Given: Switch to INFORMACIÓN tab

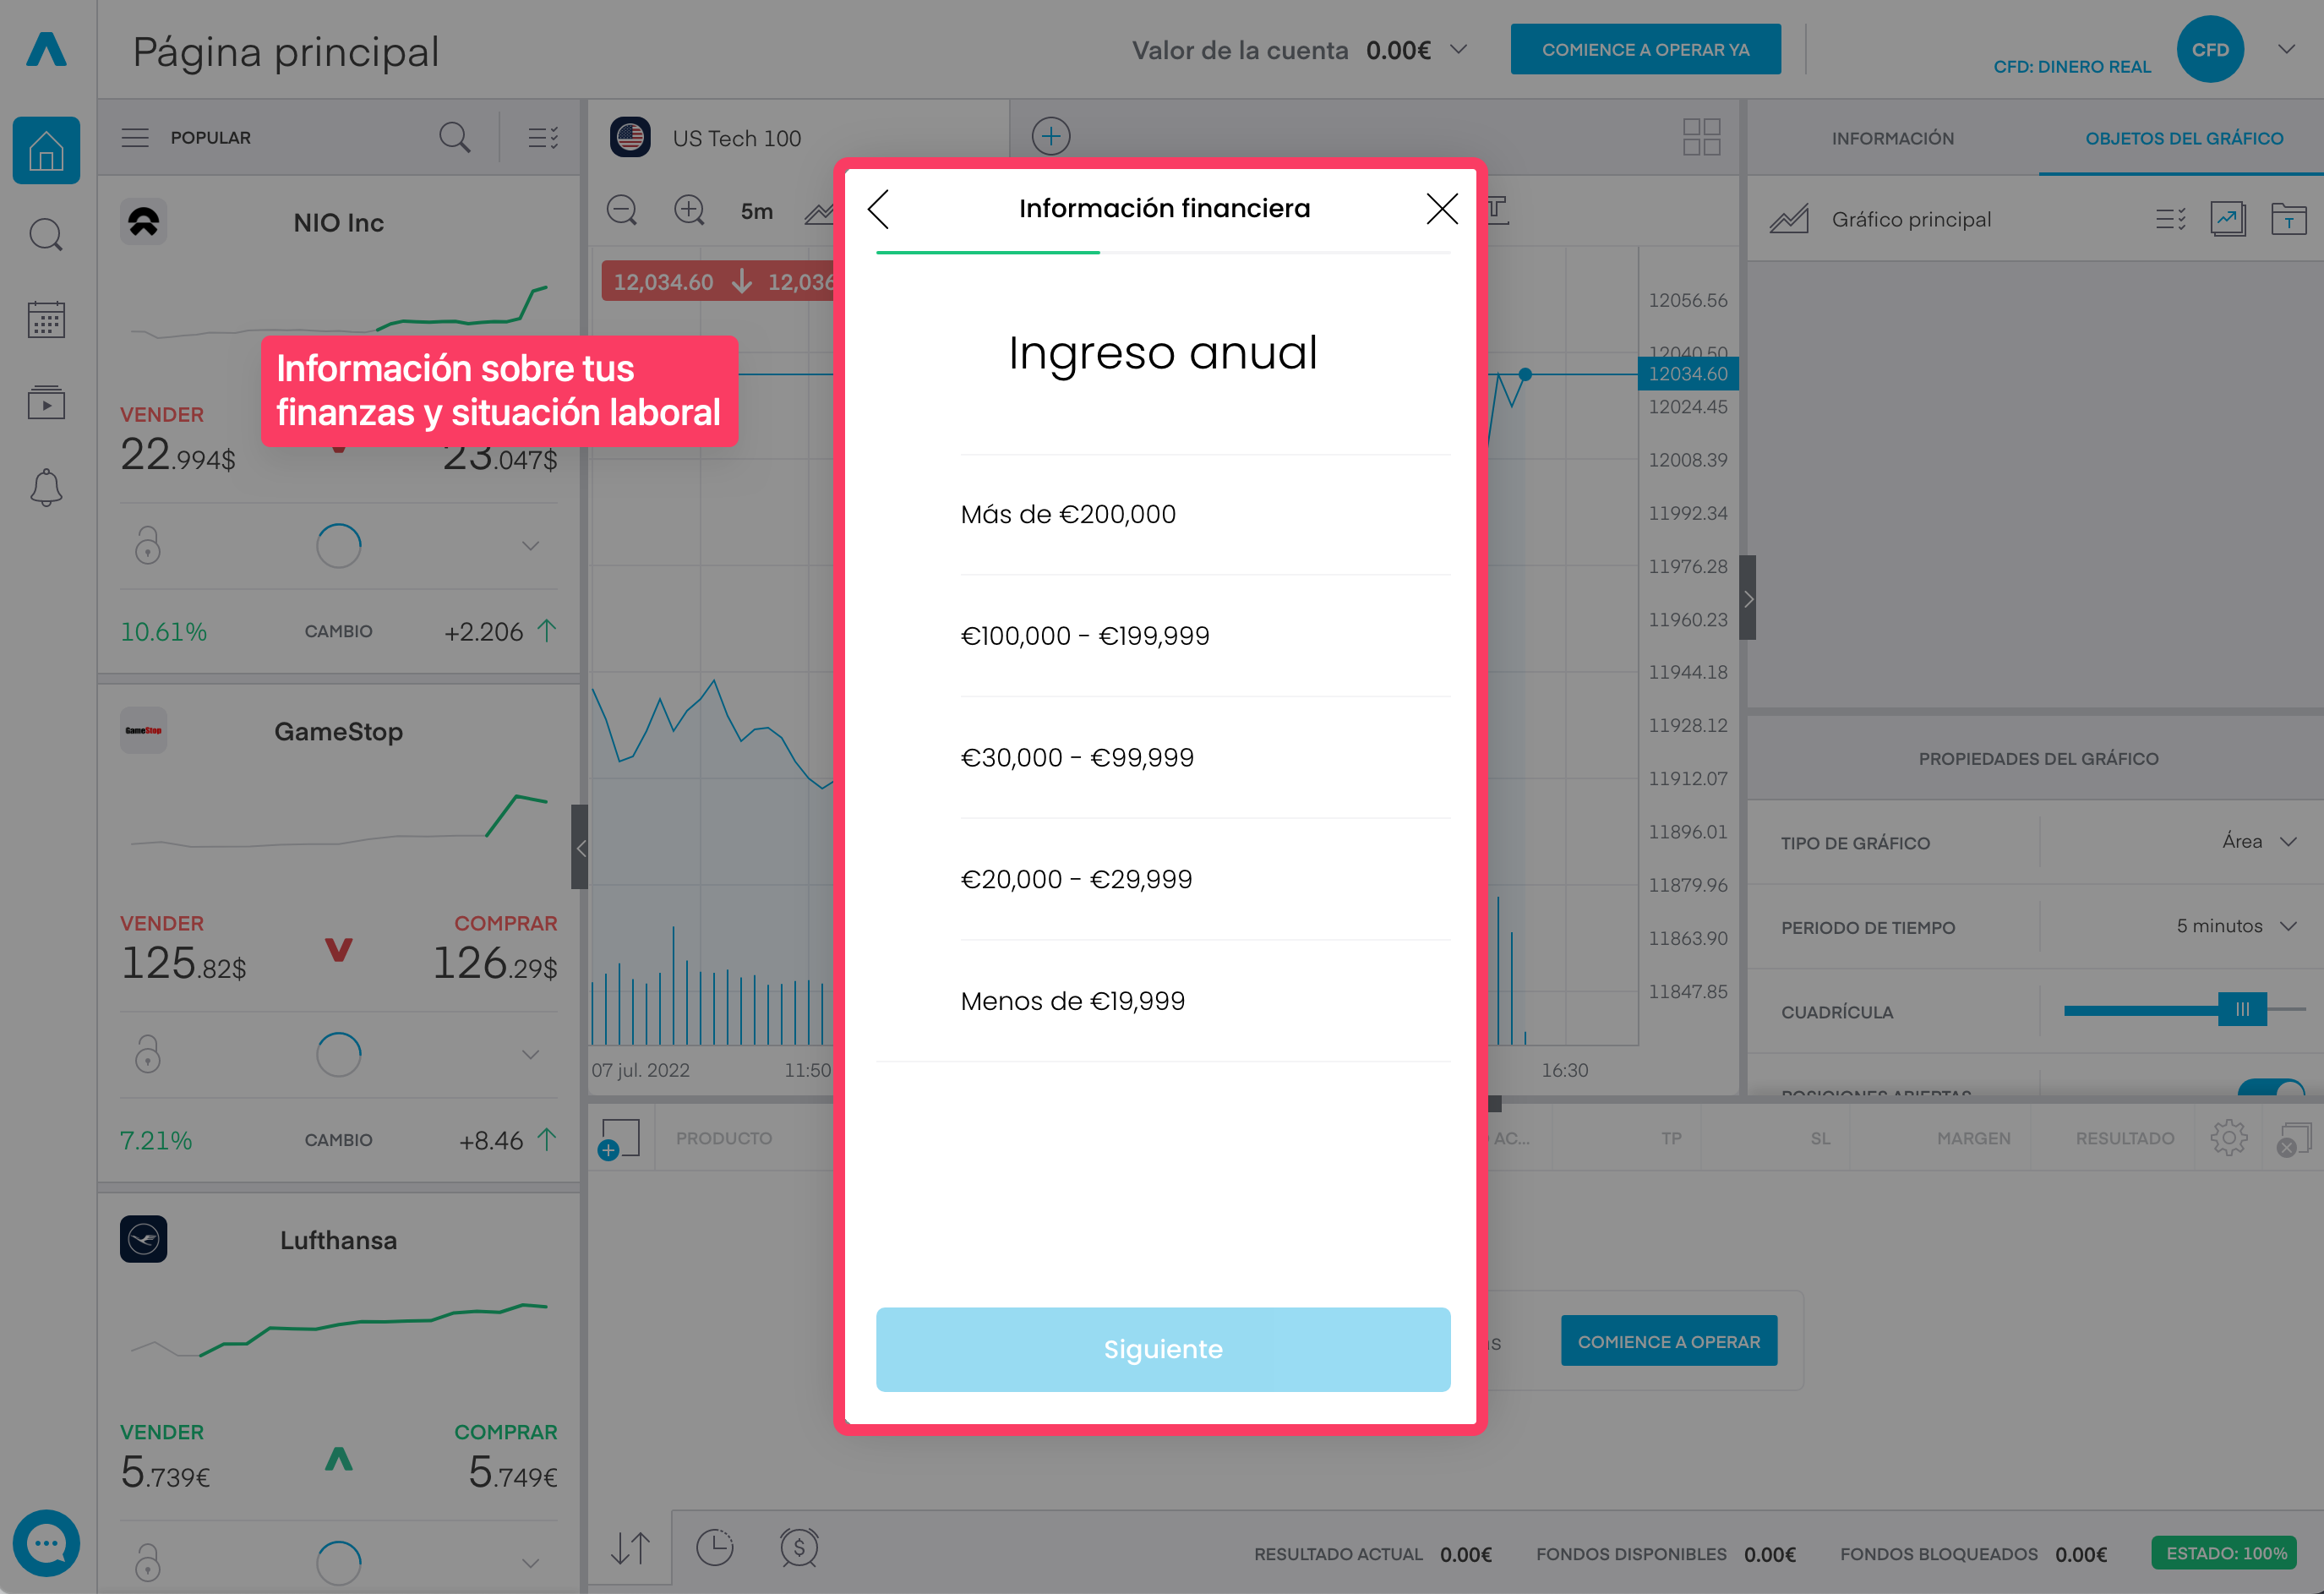Looking at the screenshot, I should (x=1892, y=138).
